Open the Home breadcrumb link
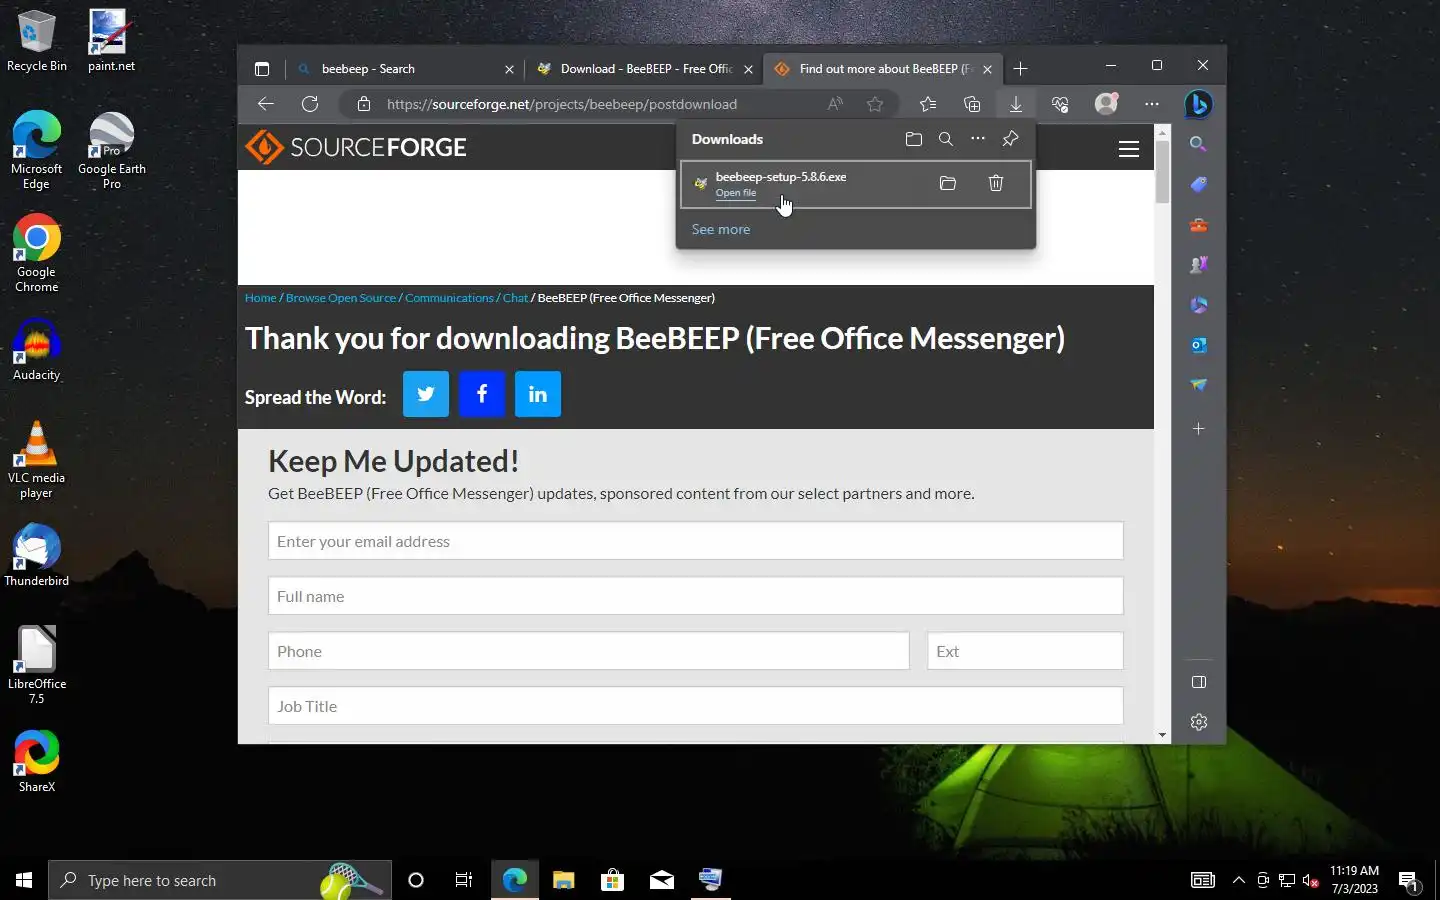 [x=260, y=298]
